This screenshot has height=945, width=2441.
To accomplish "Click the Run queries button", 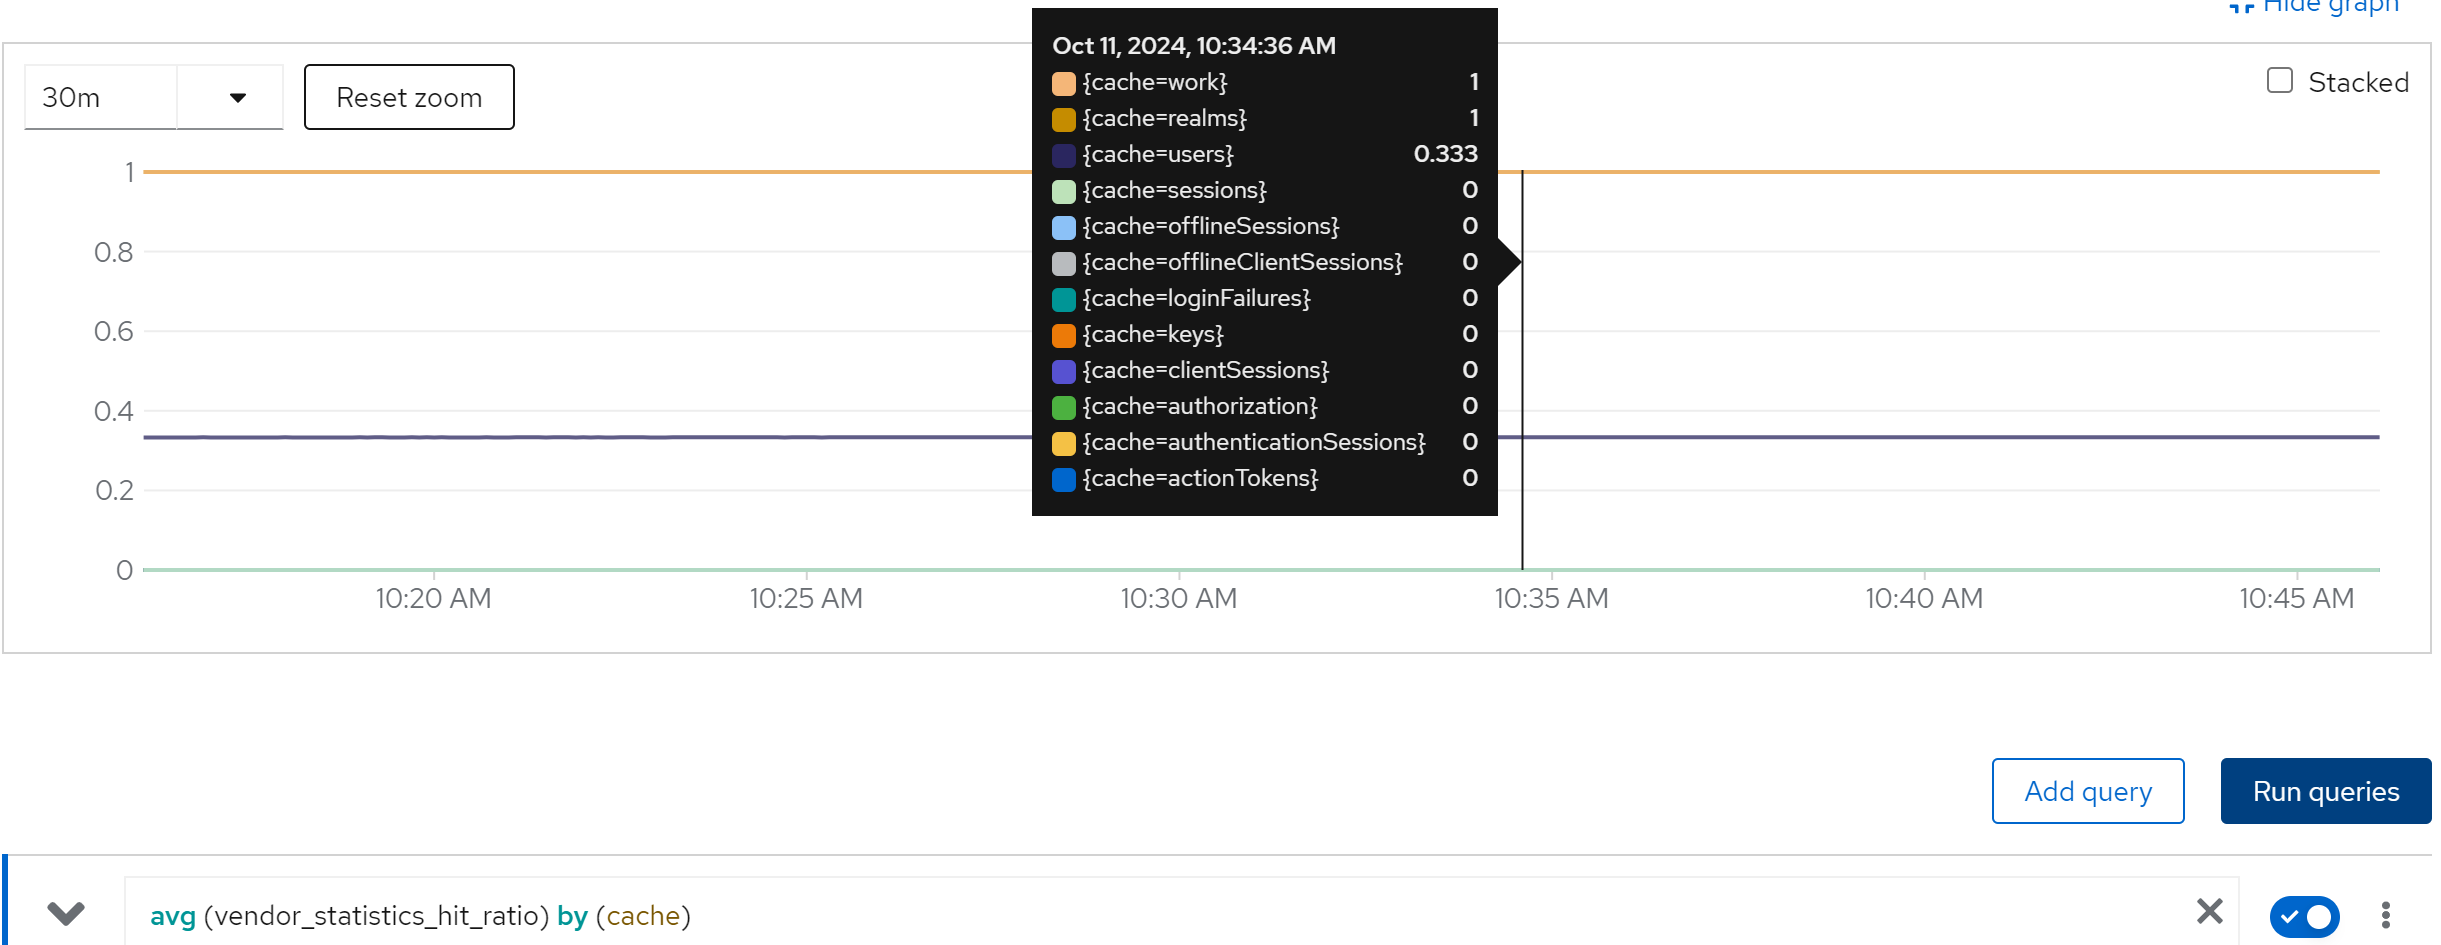I will click(x=2325, y=791).
